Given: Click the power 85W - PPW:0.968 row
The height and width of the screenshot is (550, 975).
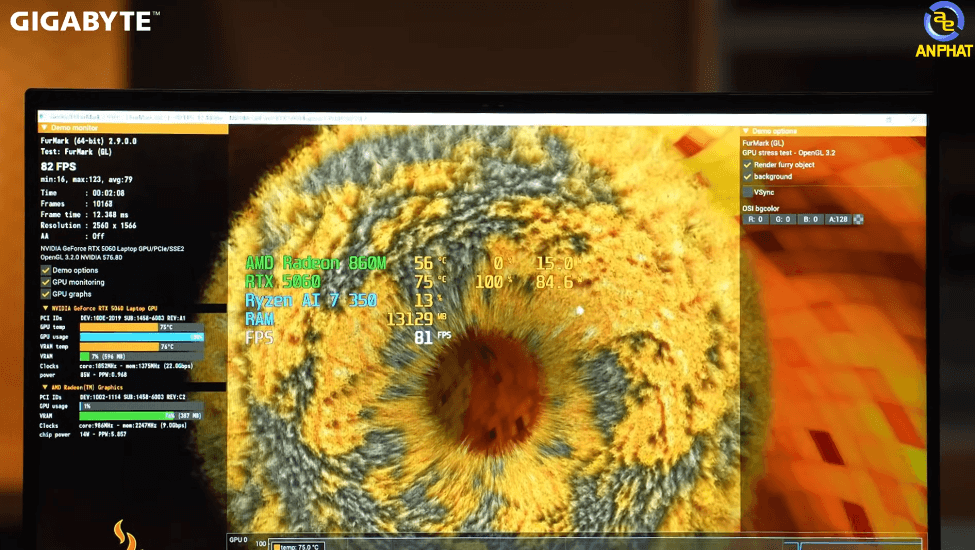Looking at the screenshot, I should (x=83, y=375).
